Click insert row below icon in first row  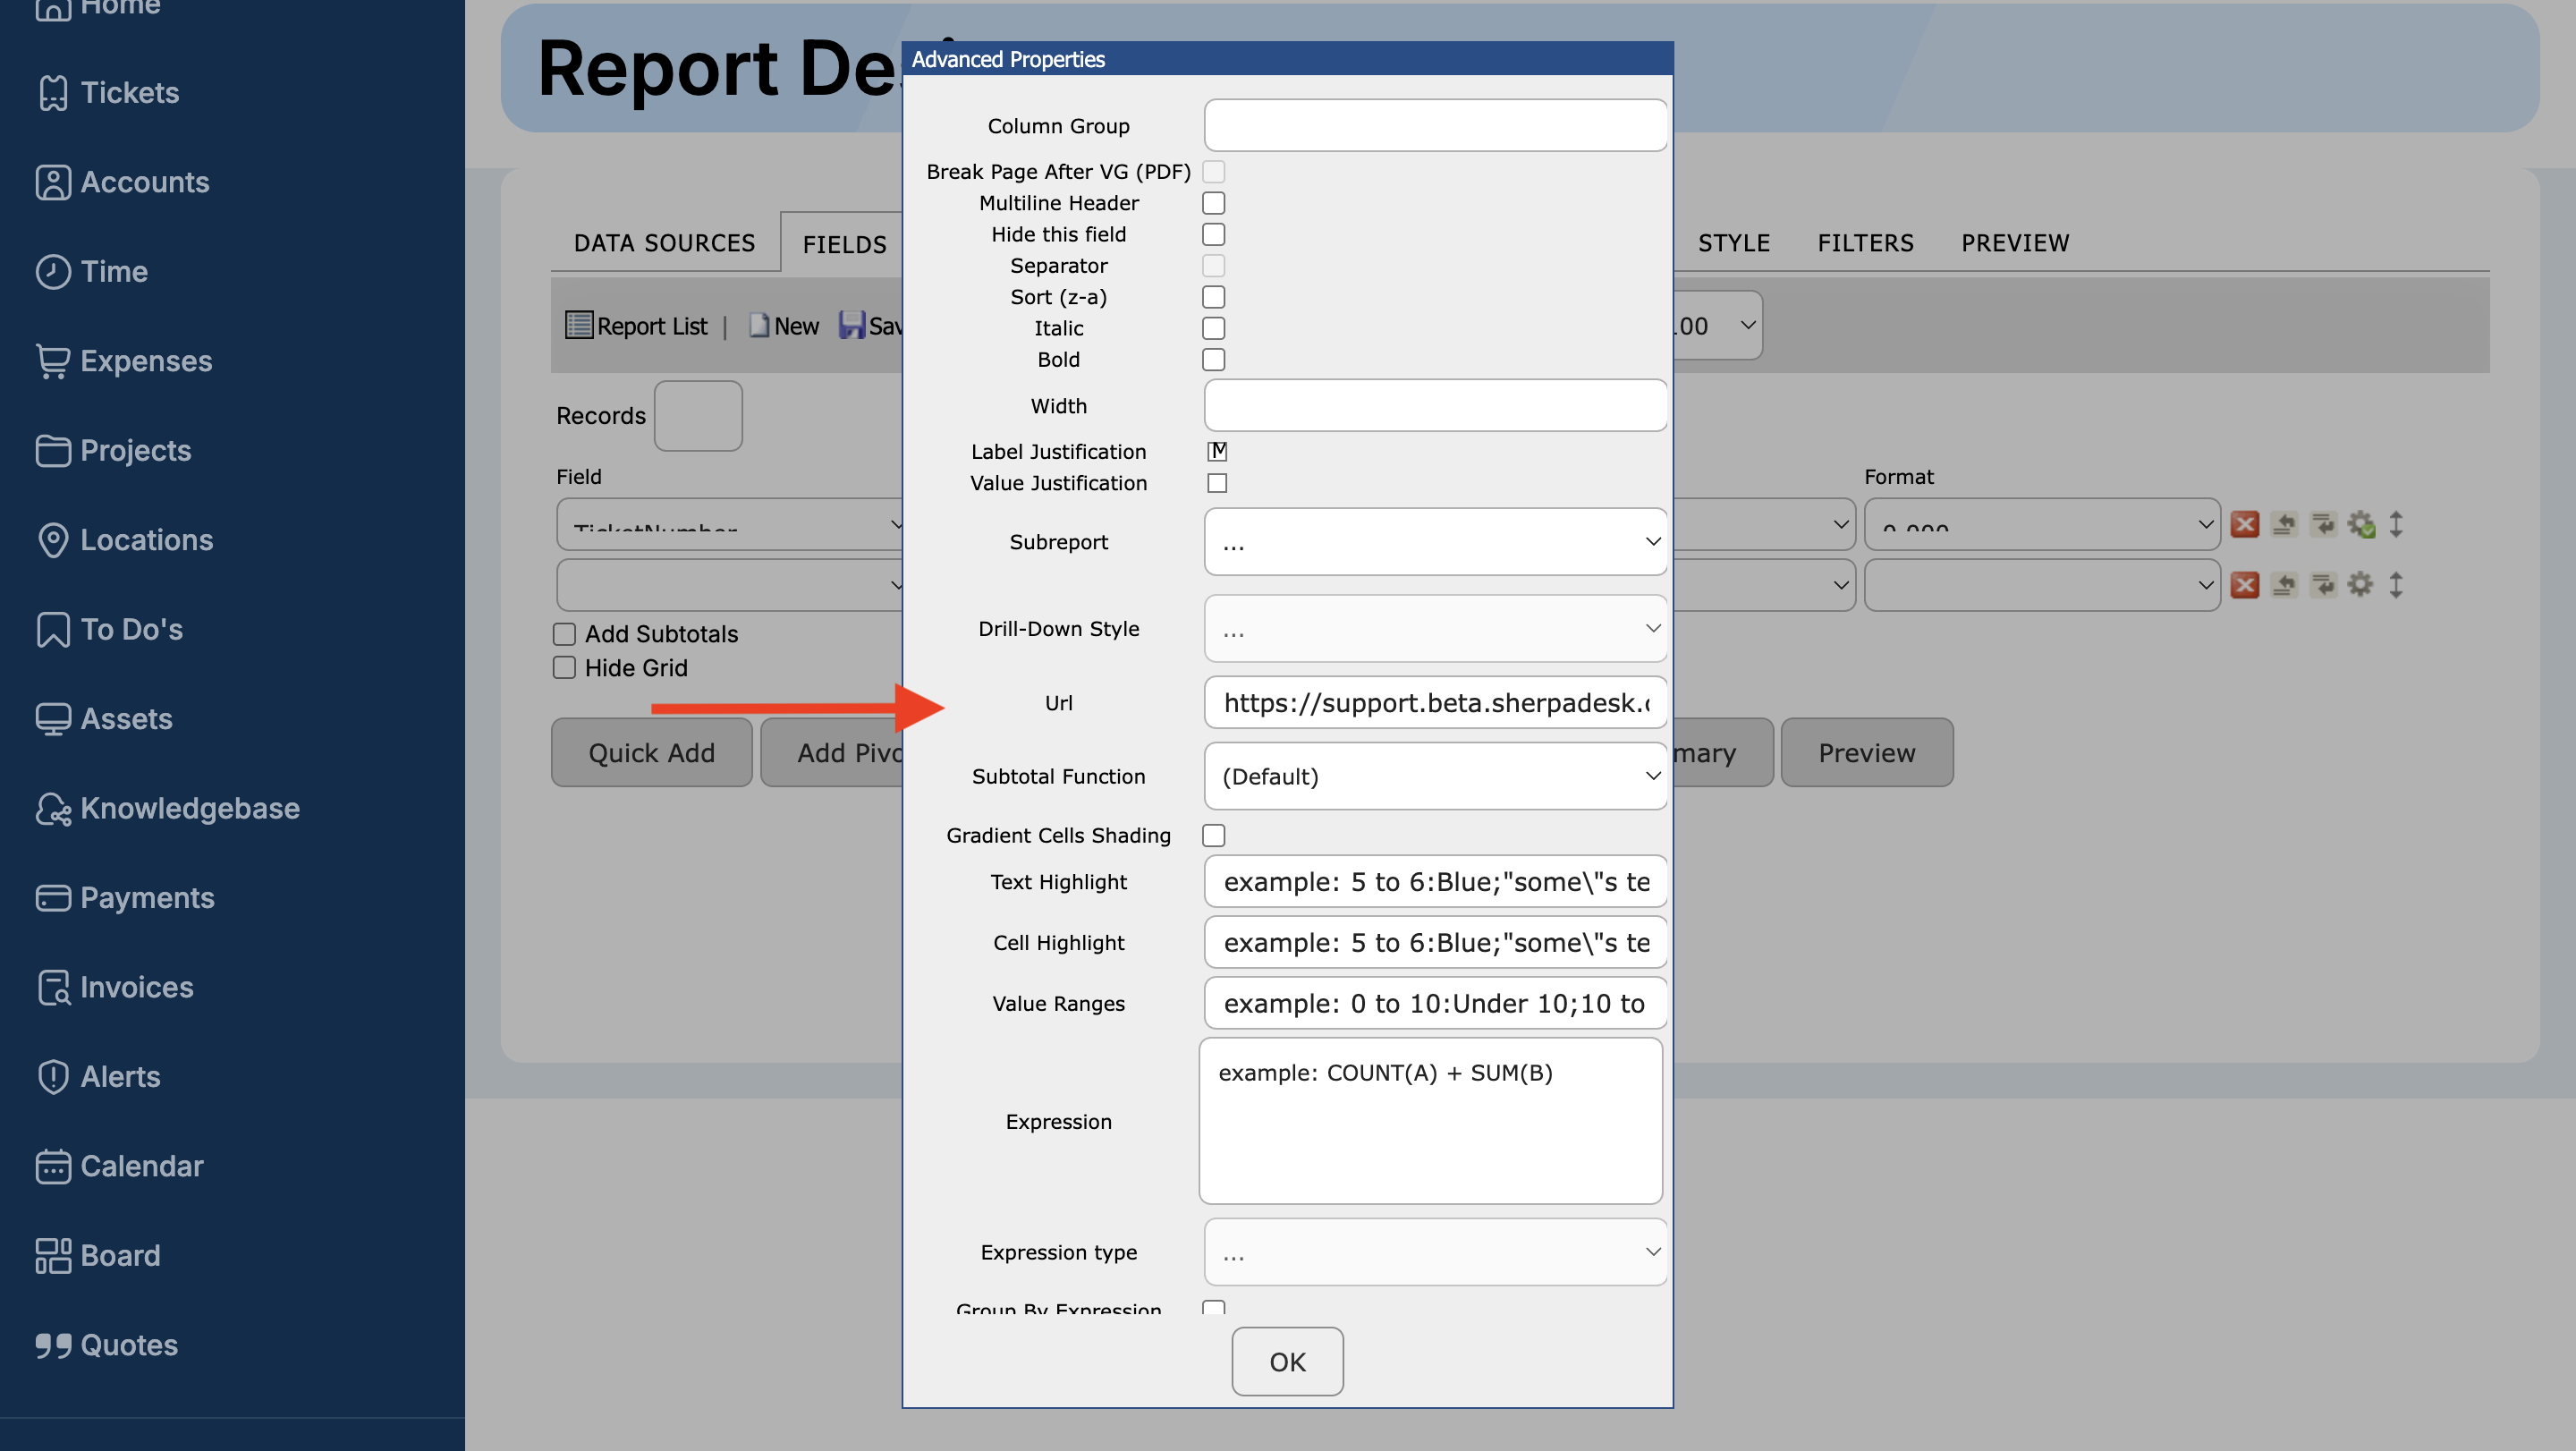pyautogui.click(x=2322, y=525)
